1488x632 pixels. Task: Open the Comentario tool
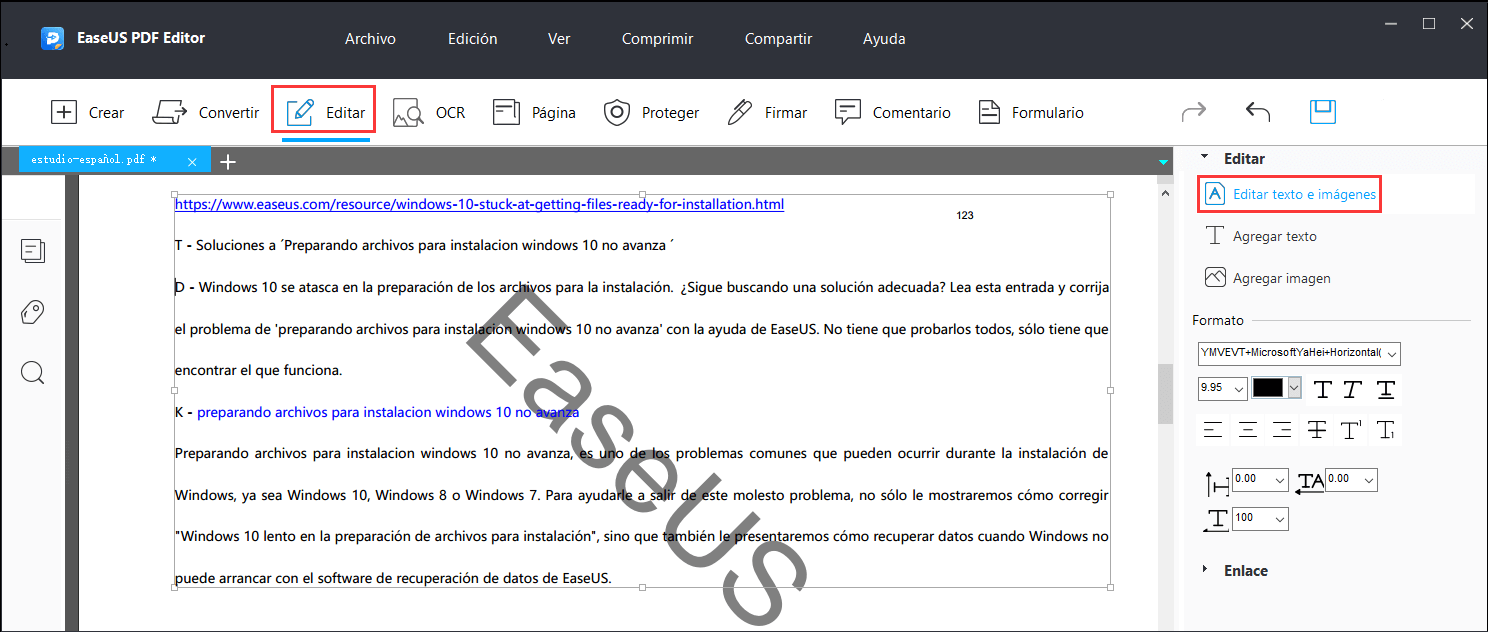coord(892,112)
